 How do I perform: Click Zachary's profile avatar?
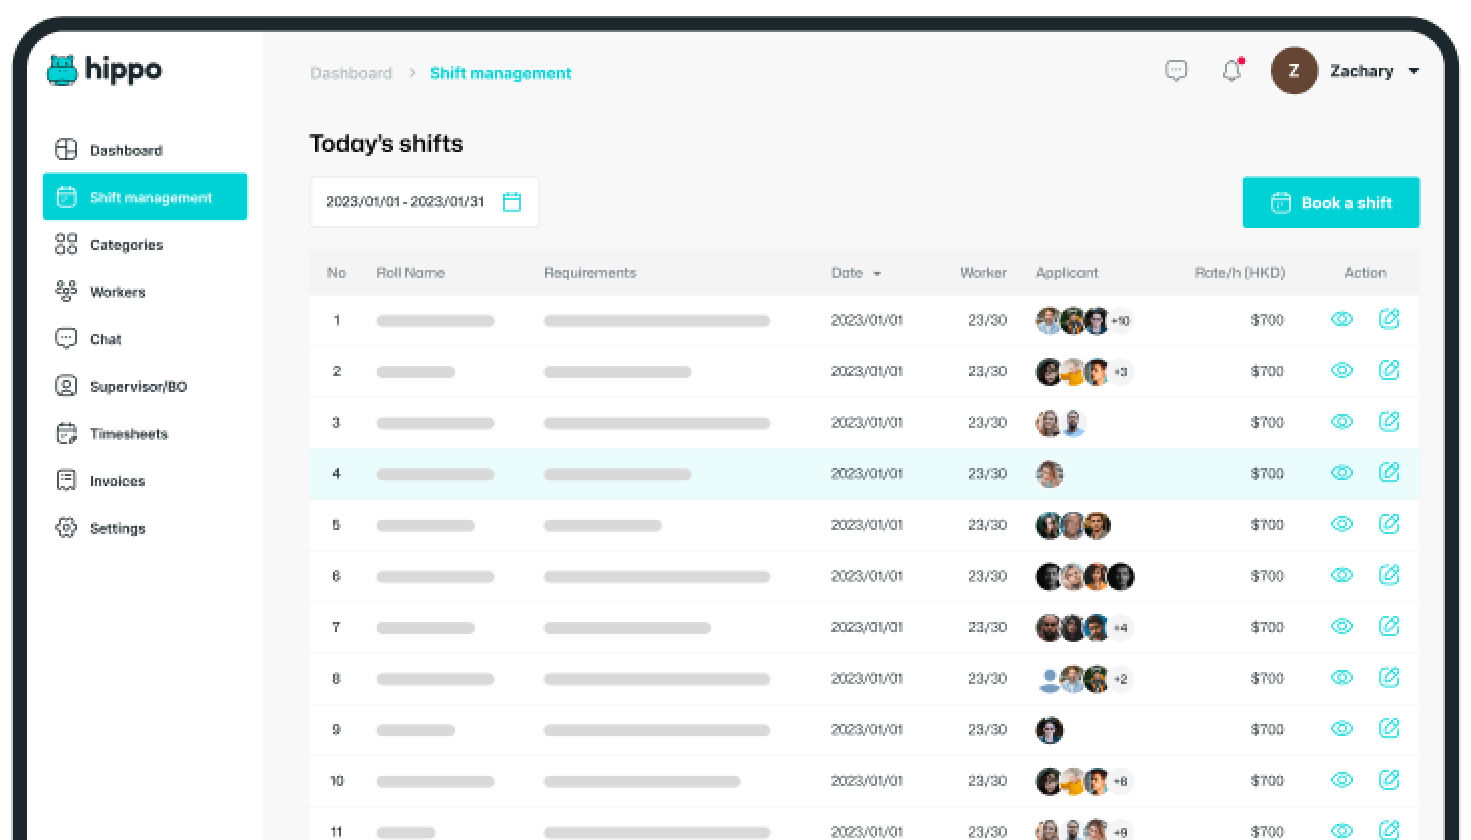coord(1294,71)
